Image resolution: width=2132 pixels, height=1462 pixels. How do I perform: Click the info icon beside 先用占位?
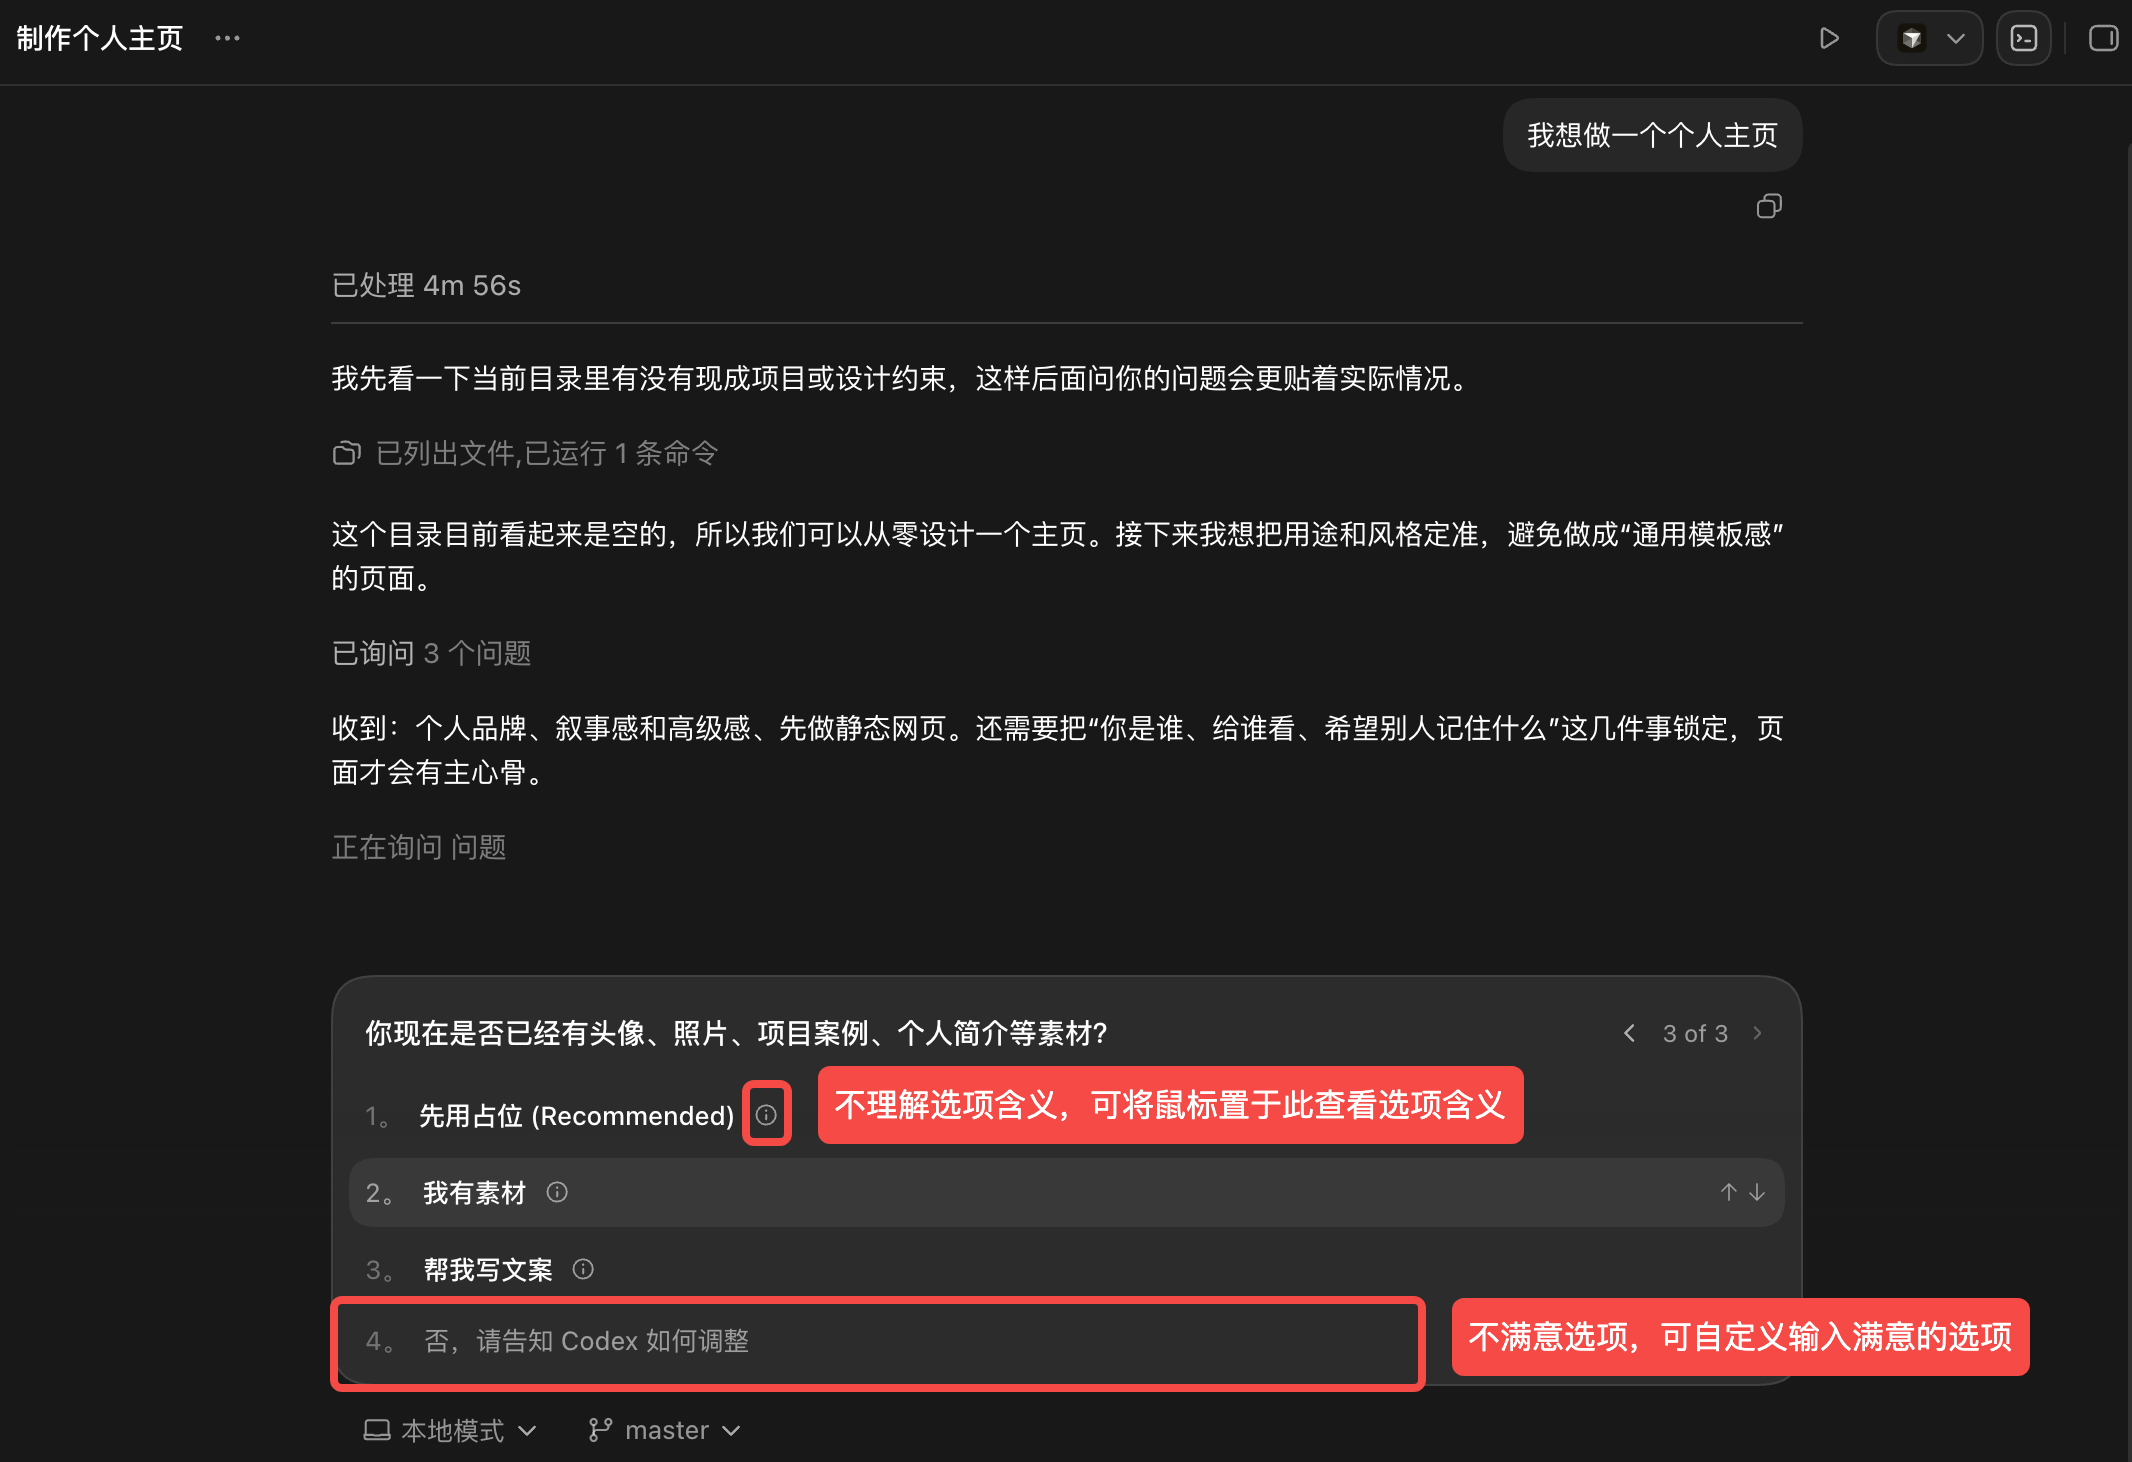(766, 1114)
